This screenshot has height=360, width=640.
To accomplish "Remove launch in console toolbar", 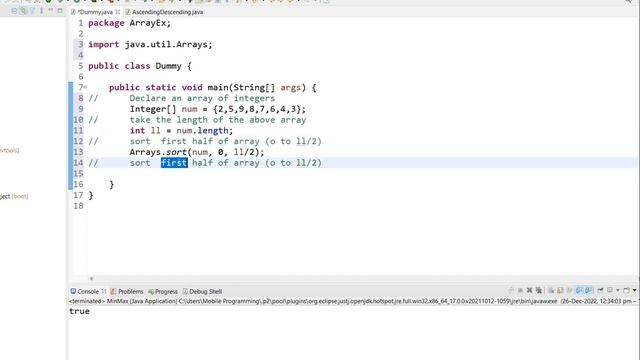I will pos(529,290).
